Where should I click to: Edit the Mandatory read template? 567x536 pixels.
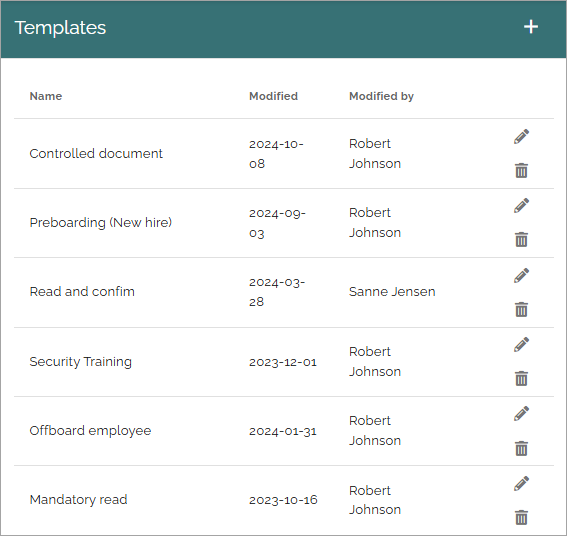(521, 484)
